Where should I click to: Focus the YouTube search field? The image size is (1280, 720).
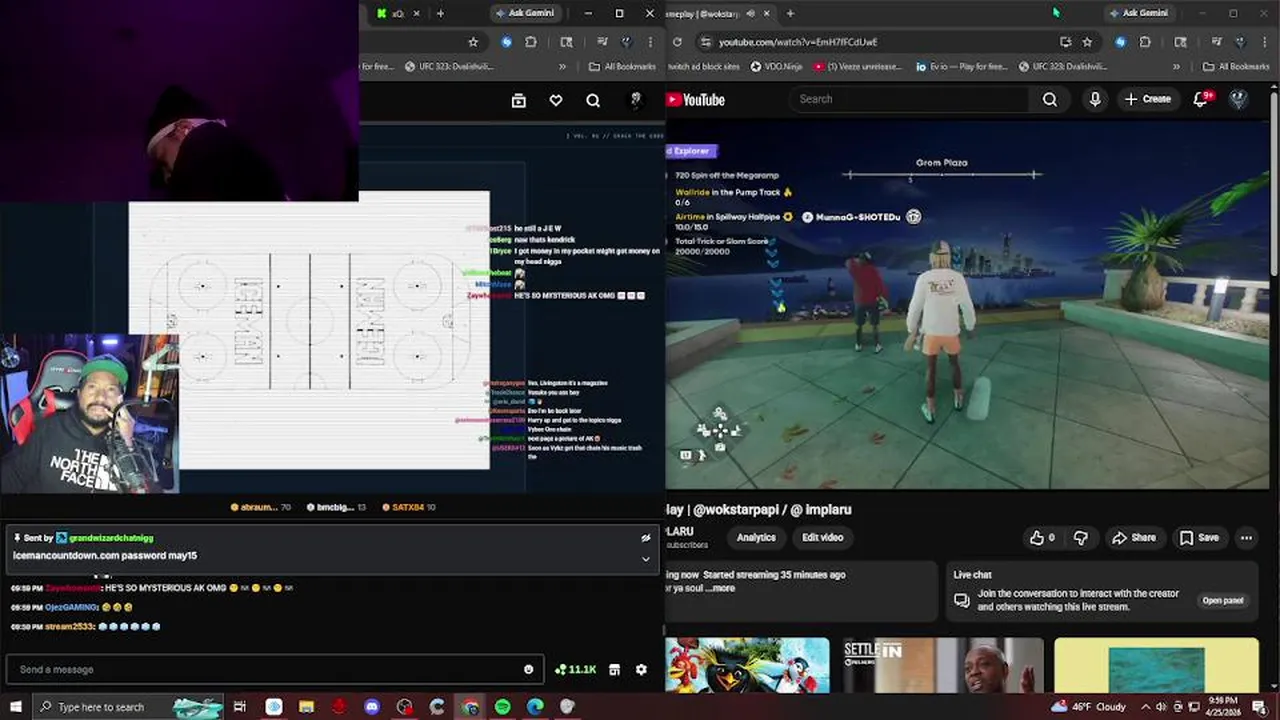pyautogui.click(x=908, y=99)
